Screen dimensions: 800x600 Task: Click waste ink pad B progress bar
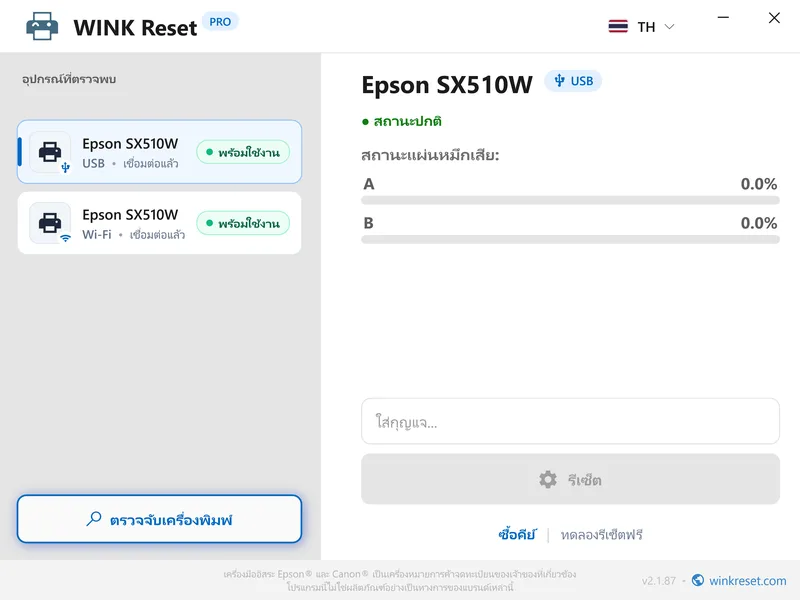click(x=570, y=240)
